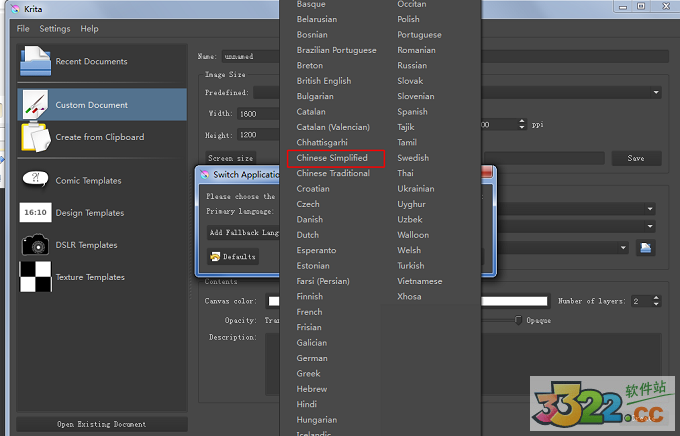
Task: Select Hungarian language entry
Action: click(x=317, y=420)
